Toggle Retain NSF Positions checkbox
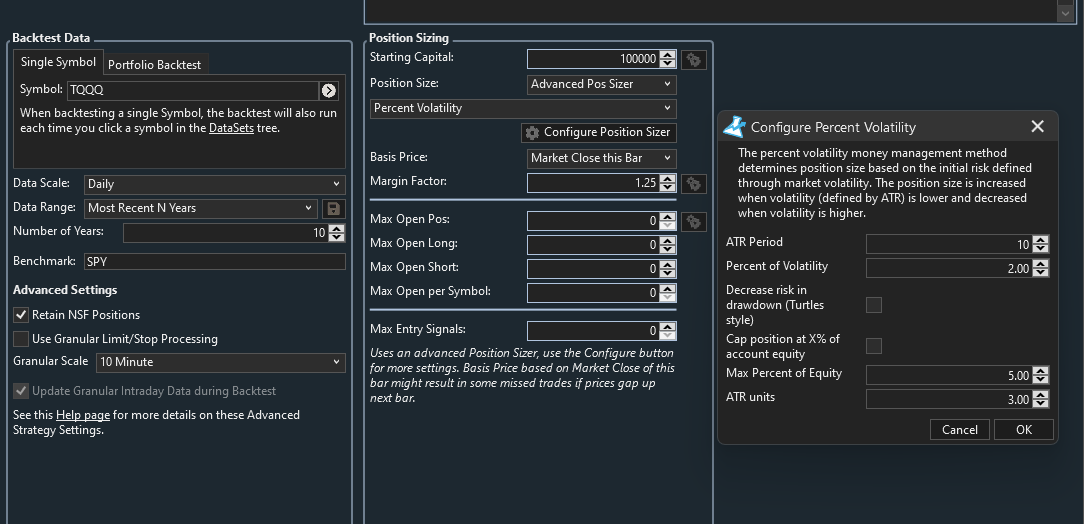This screenshot has height=524, width=1084. point(21,315)
